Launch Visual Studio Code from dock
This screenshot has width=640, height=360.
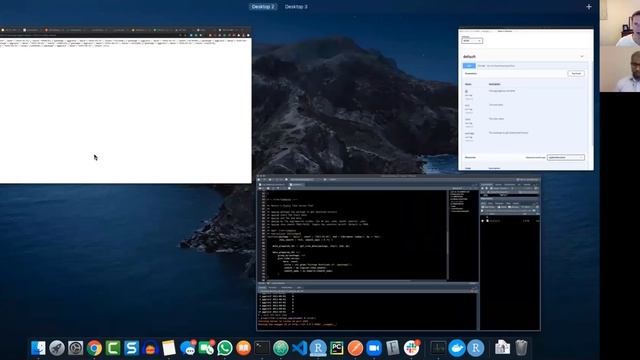(x=300, y=348)
